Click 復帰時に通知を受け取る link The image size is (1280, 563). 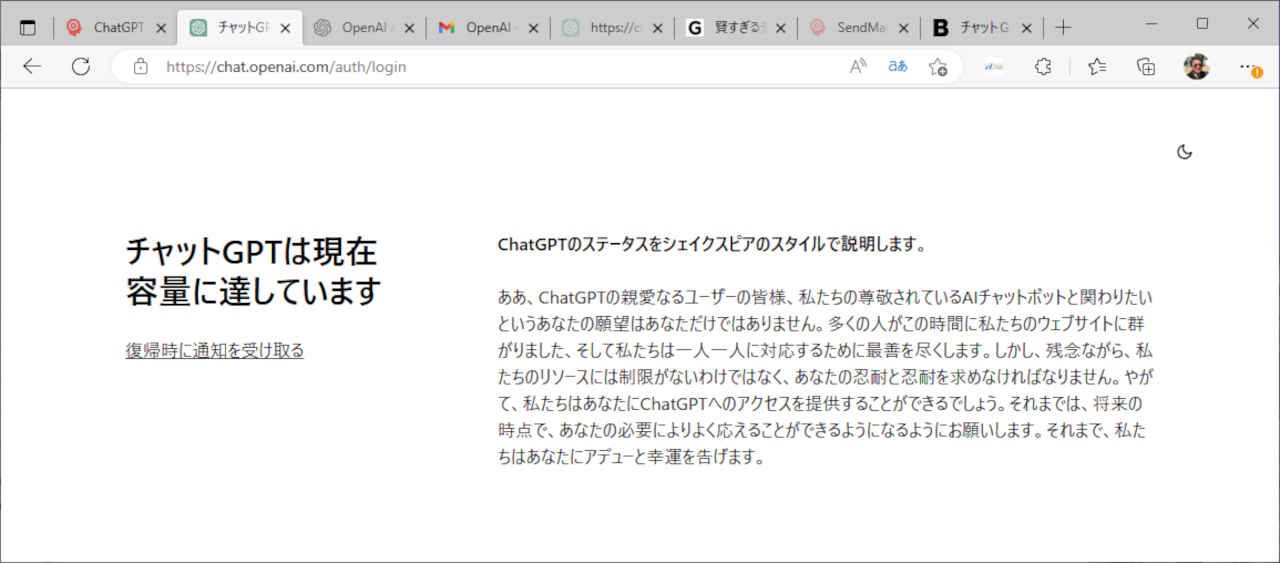(215, 351)
